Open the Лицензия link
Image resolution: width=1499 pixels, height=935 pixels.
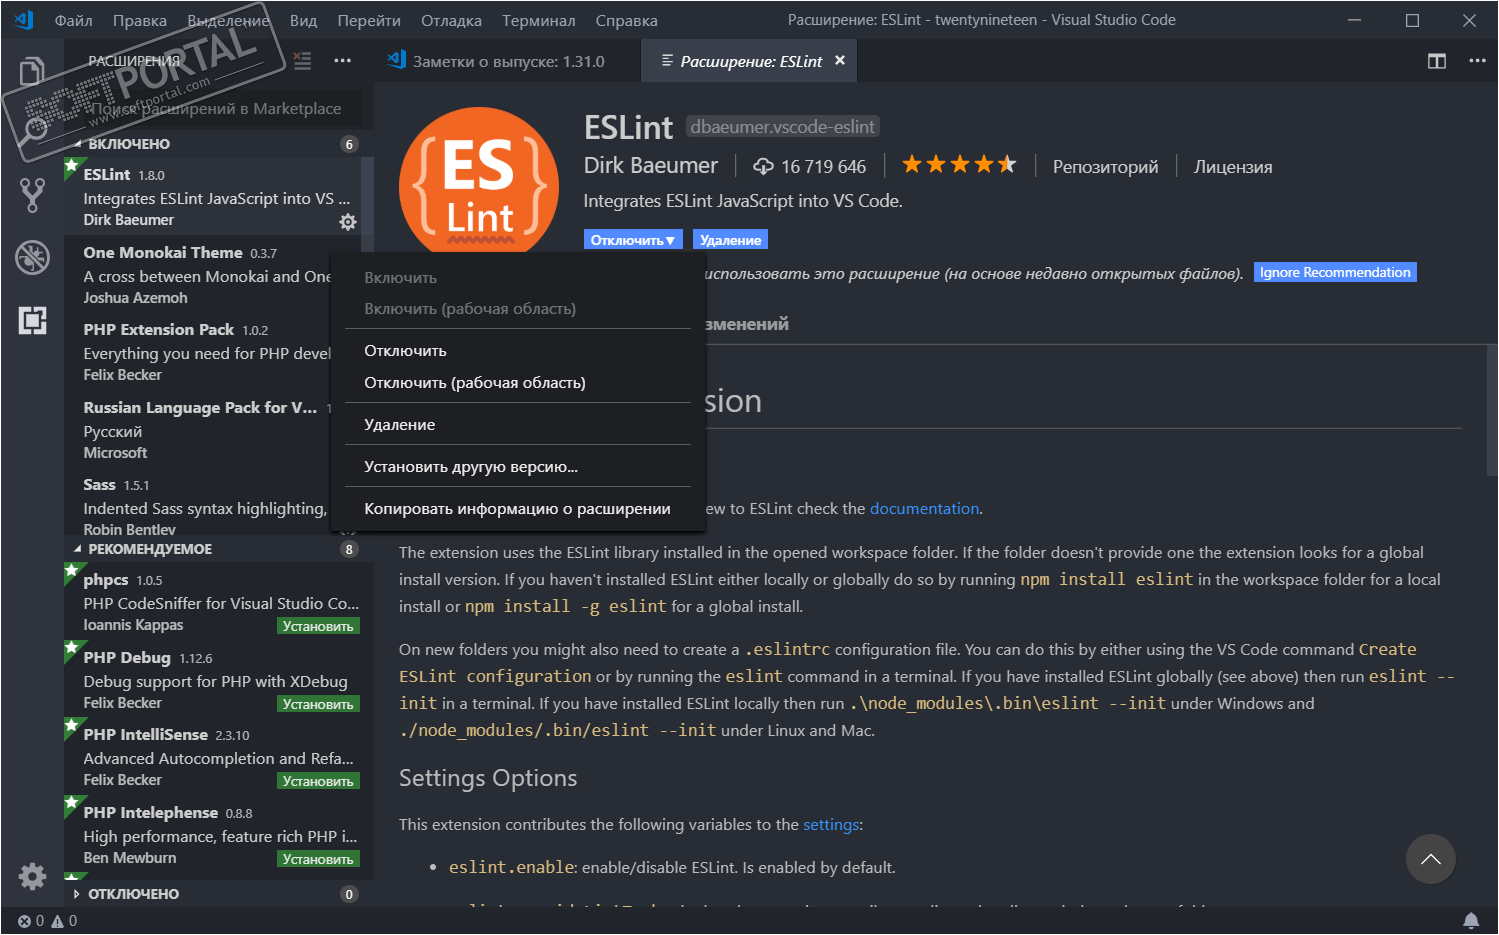[x=1233, y=167]
